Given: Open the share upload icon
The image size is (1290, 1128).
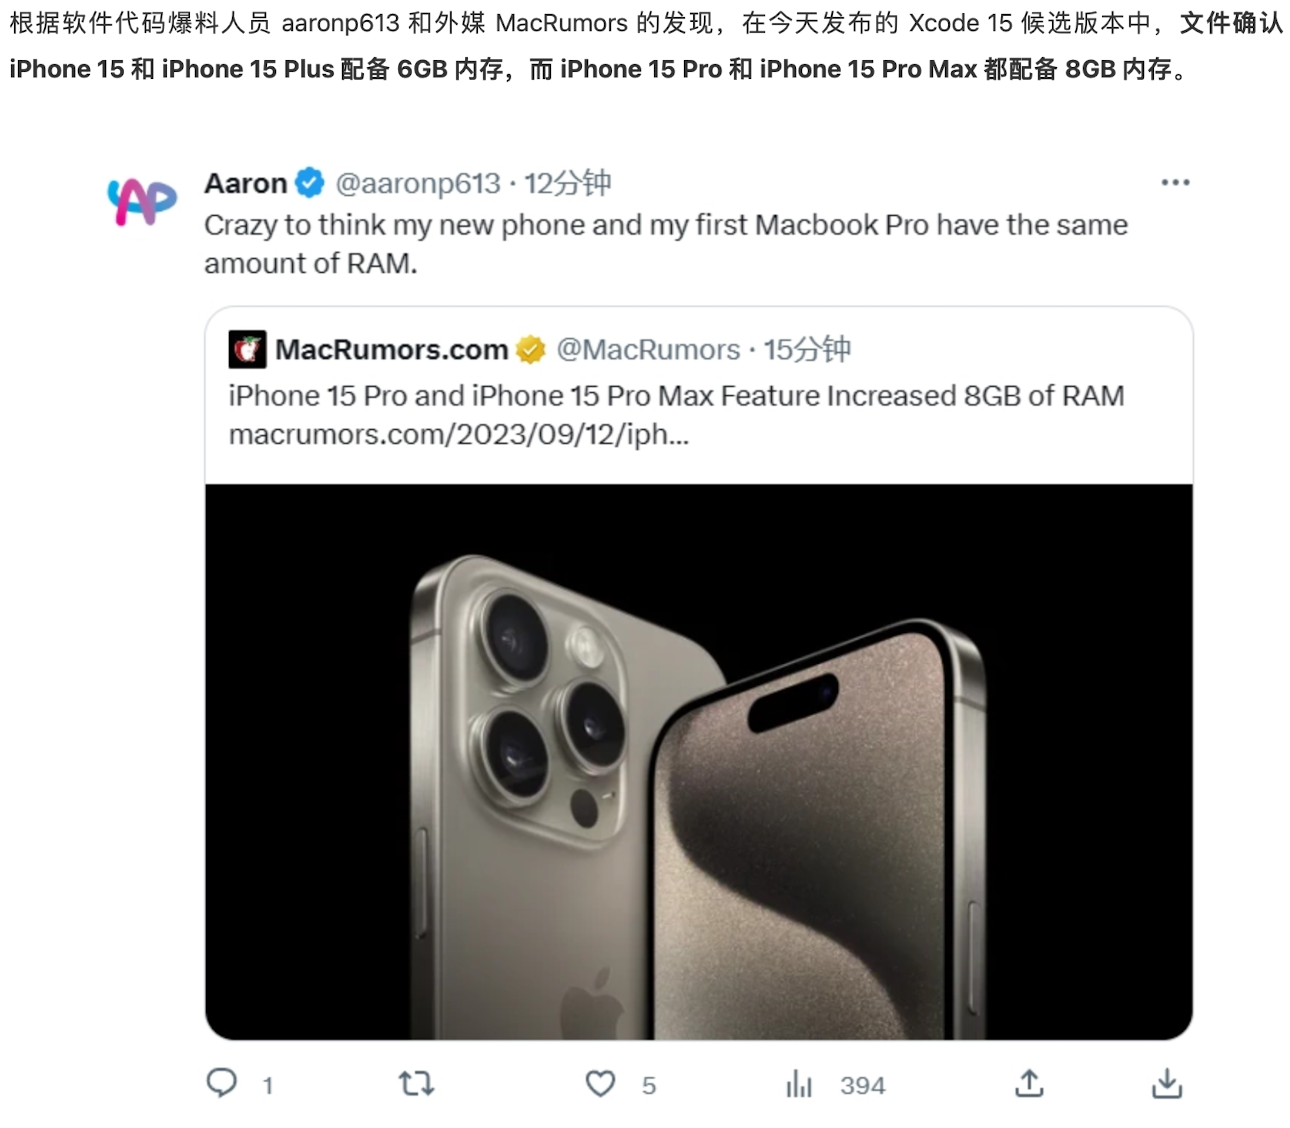Looking at the screenshot, I should [1029, 1083].
